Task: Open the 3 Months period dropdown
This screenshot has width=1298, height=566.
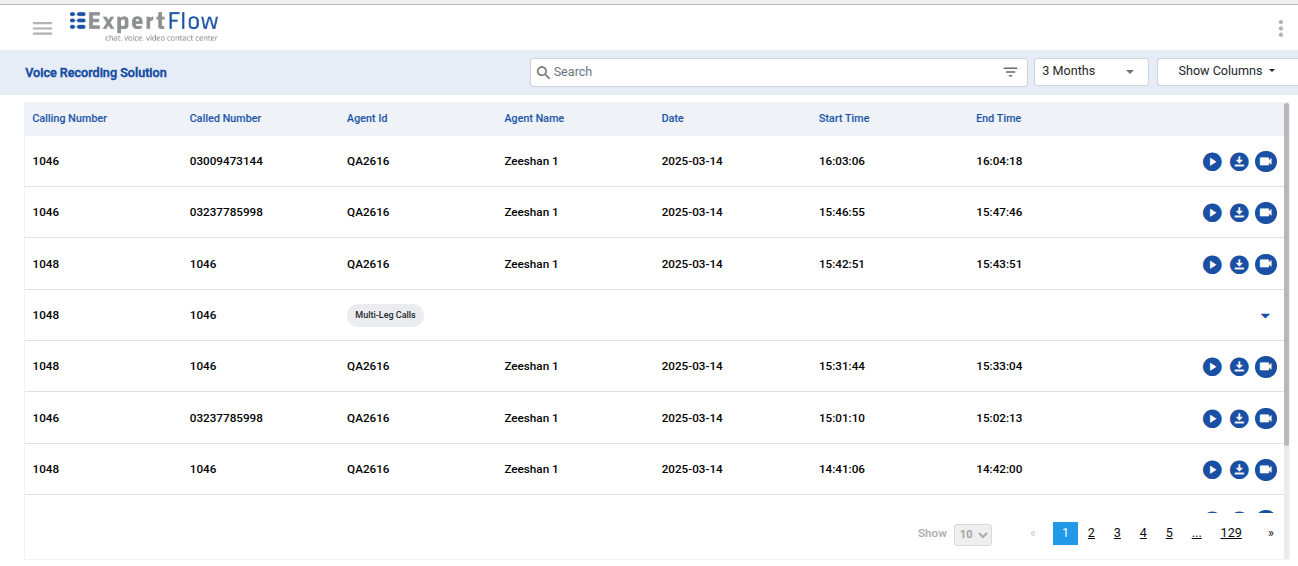Action: point(1090,72)
